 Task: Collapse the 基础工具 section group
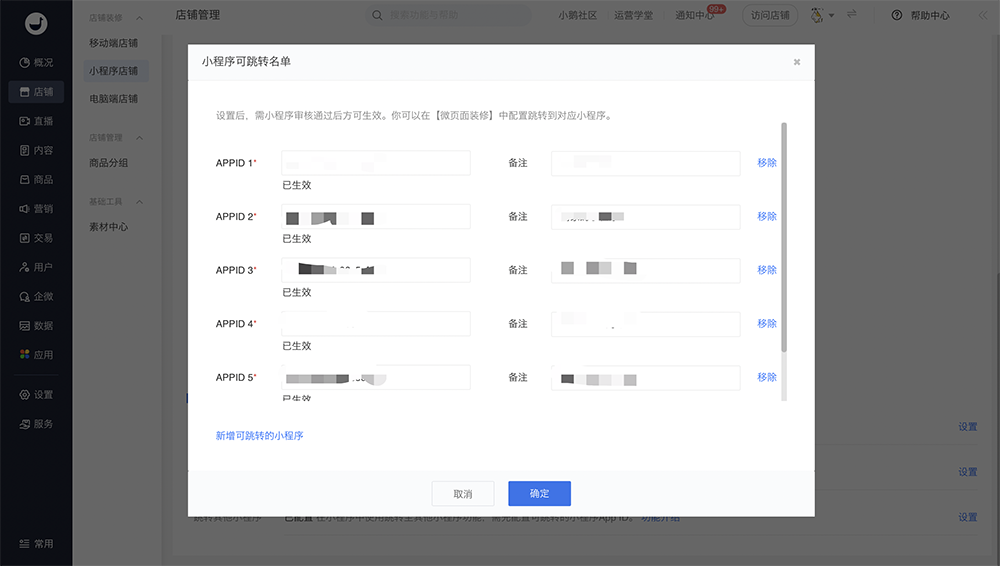pyautogui.click(x=139, y=202)
